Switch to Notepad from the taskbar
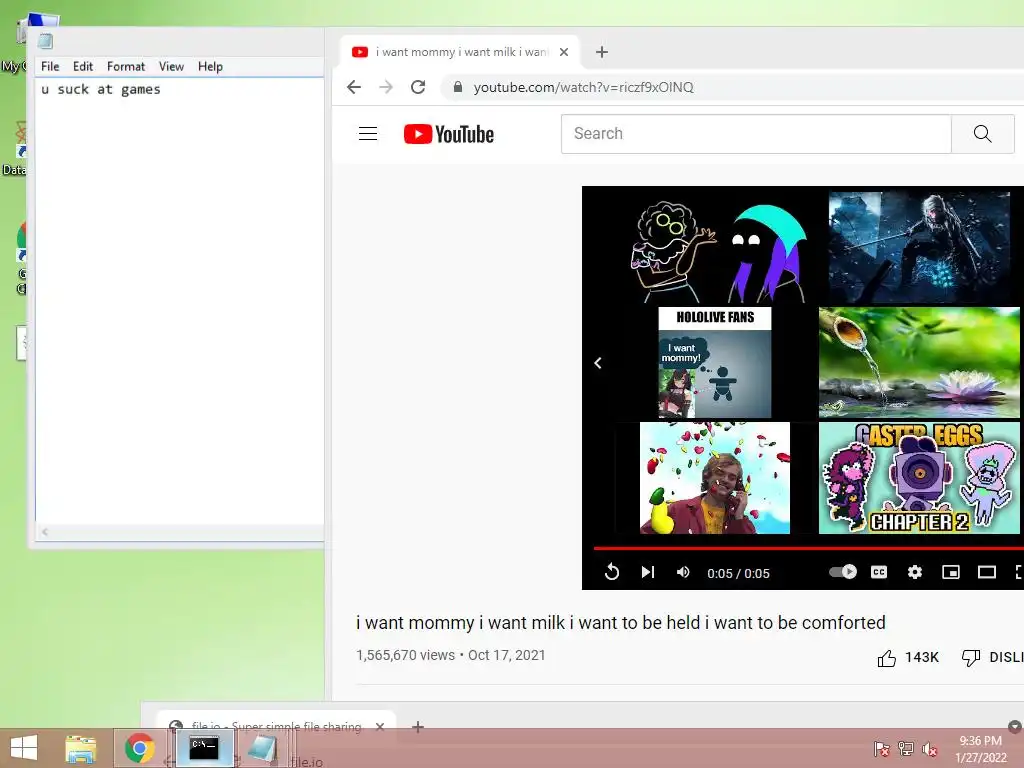1024x768 pixels. tap(263, 748)
